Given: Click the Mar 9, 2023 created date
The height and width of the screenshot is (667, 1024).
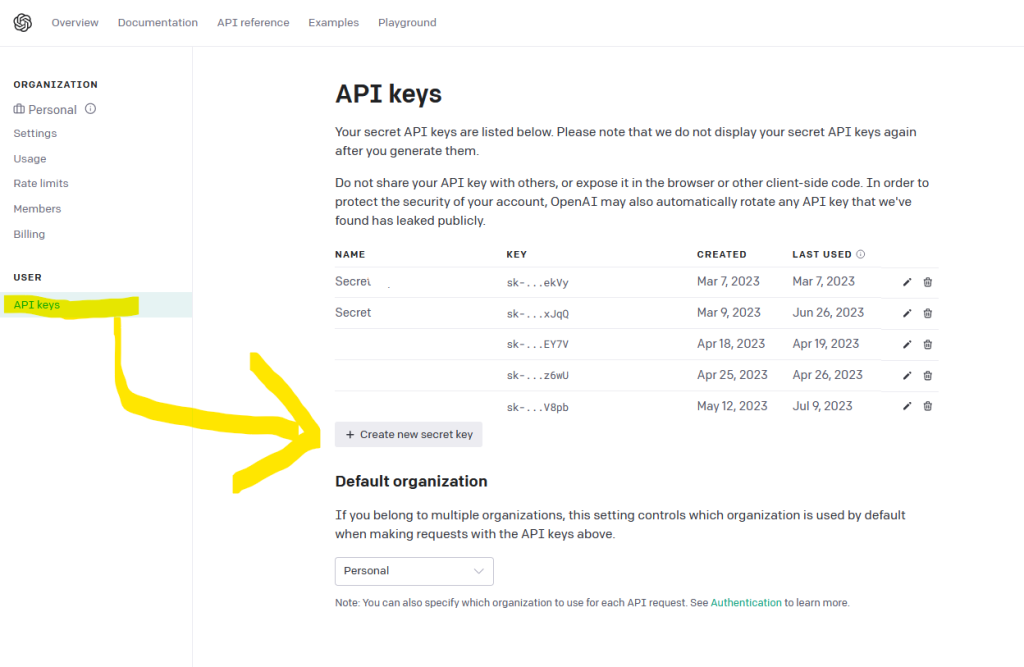Looking at the screenshot, I should pyautogui.click(x=729, y=312).
